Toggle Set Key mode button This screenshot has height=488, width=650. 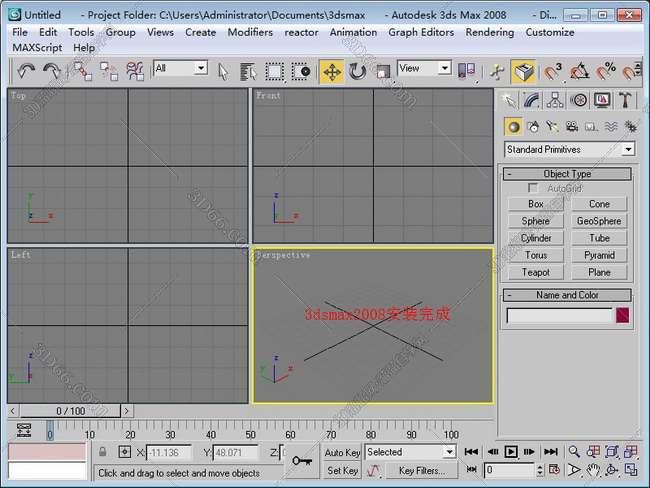point(342,471)
